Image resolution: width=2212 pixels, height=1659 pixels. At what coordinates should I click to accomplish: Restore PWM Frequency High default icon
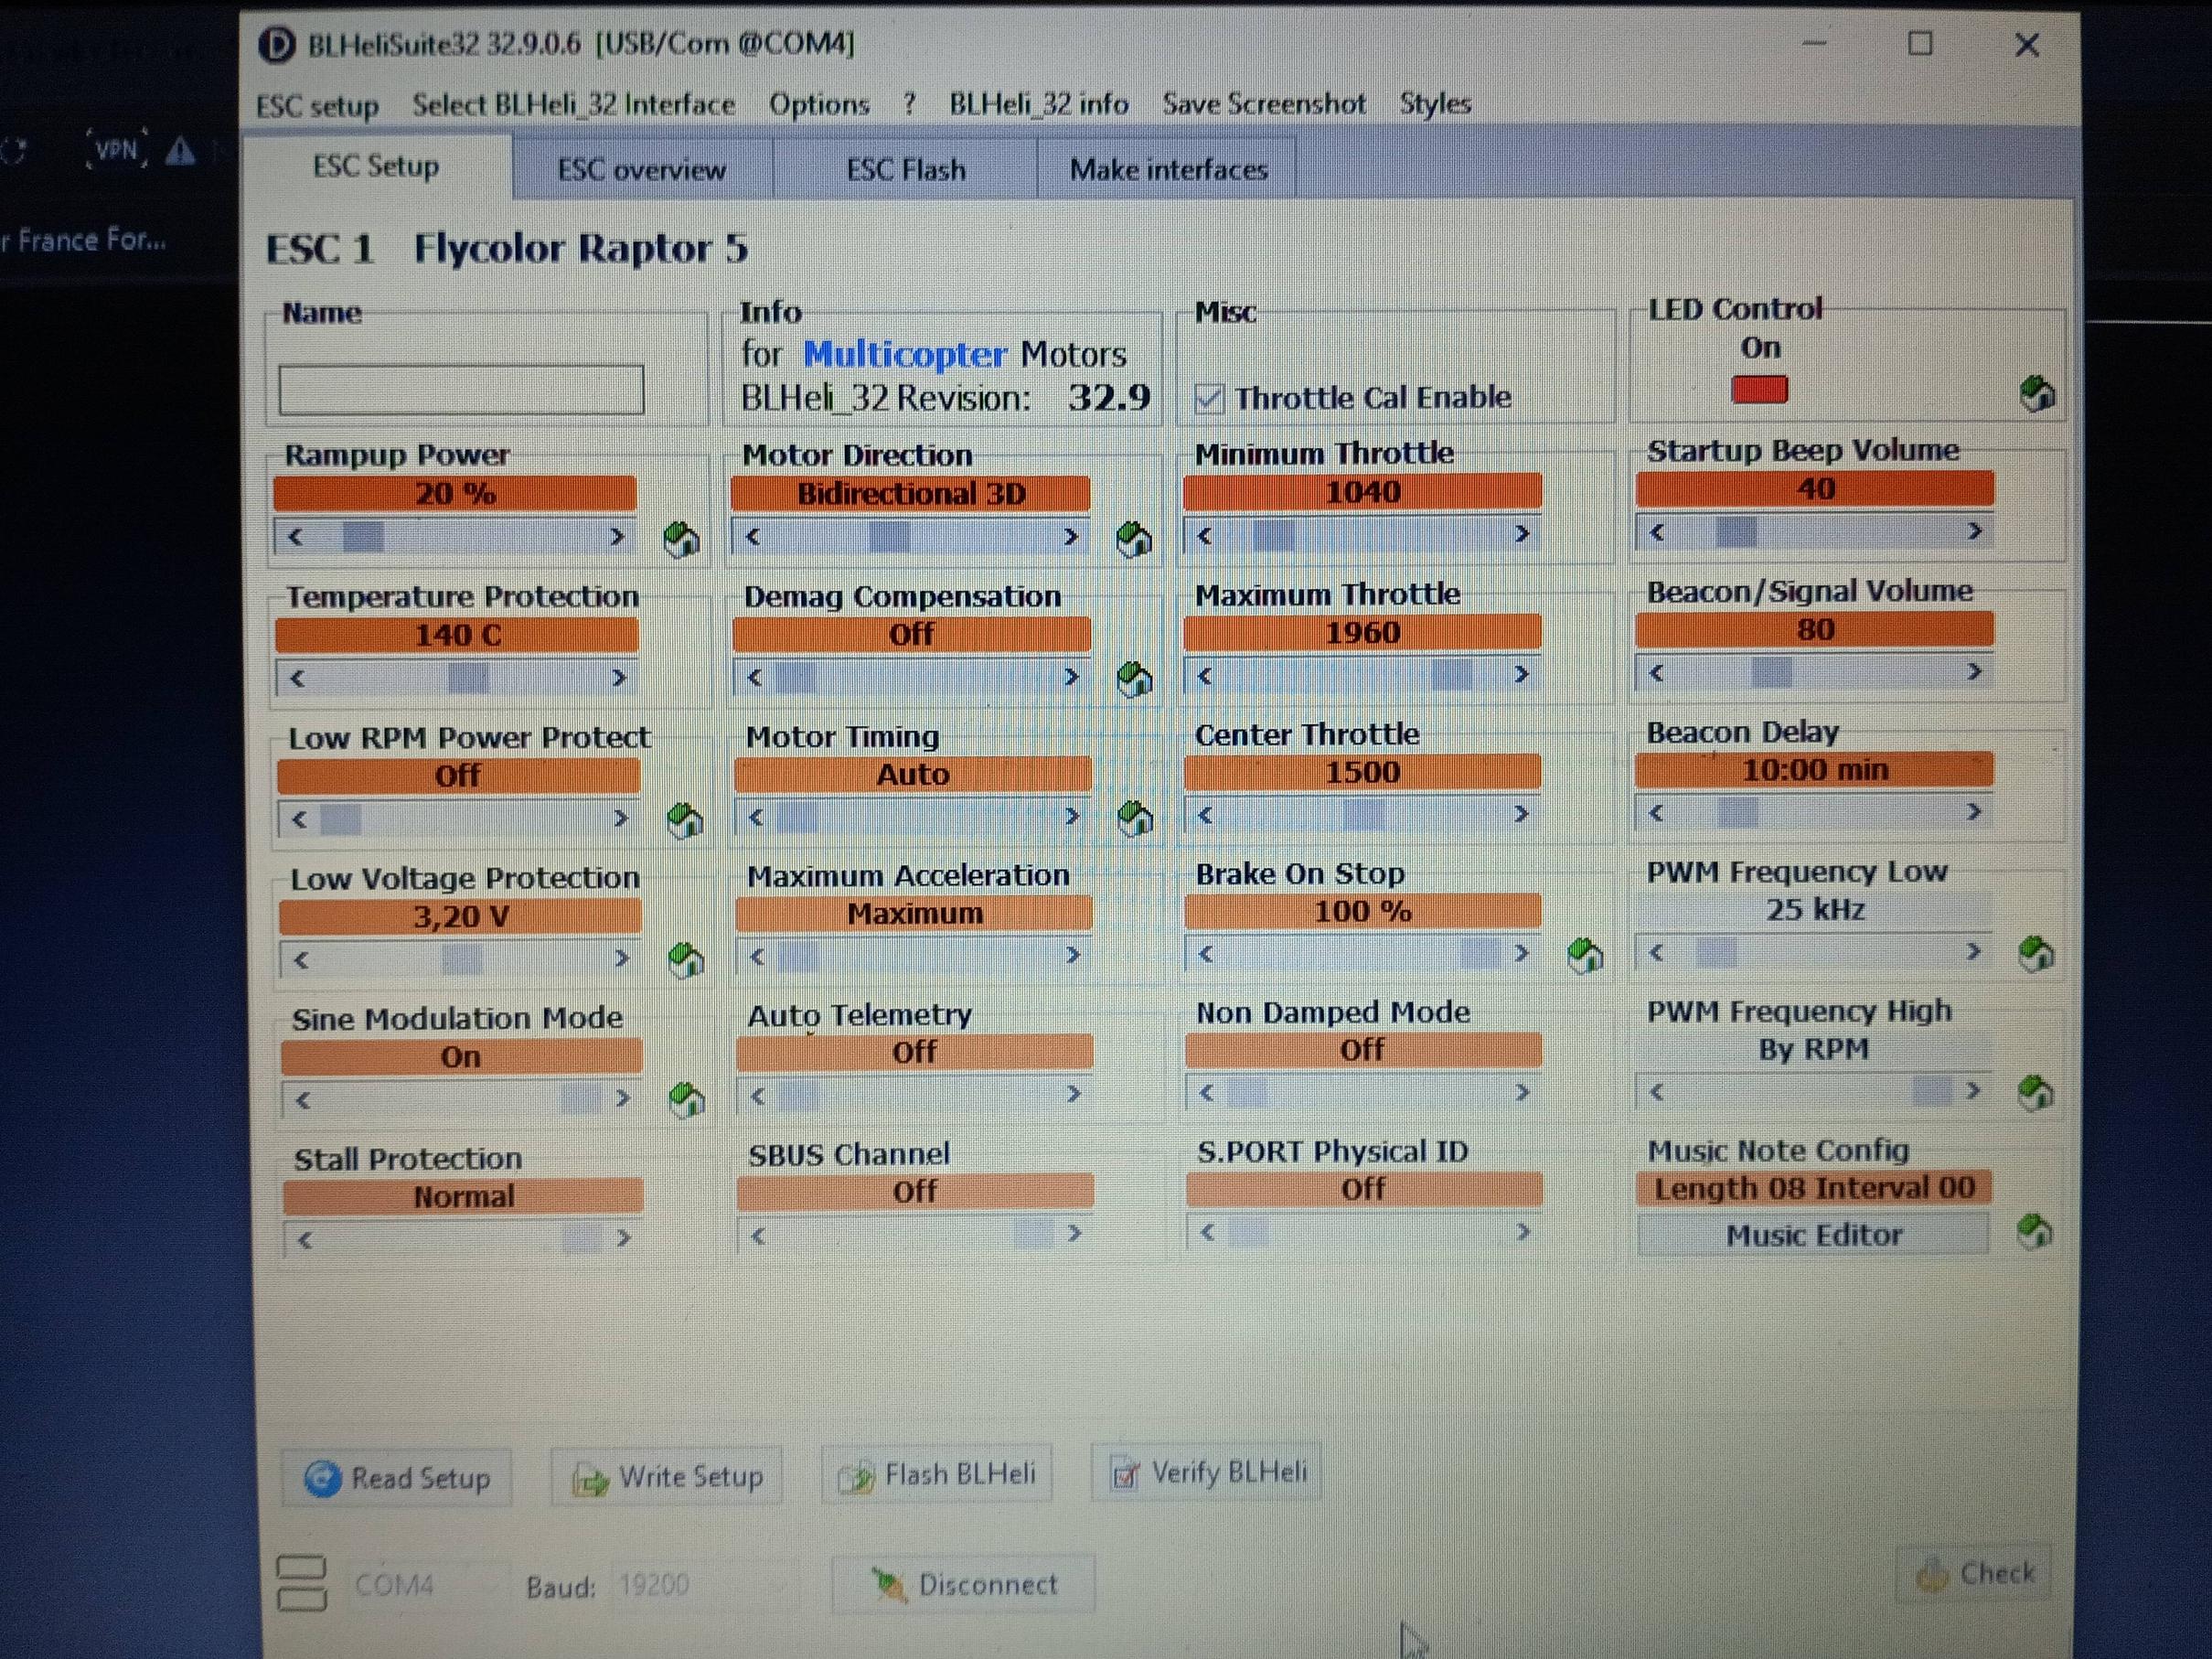[2035, 1092]
